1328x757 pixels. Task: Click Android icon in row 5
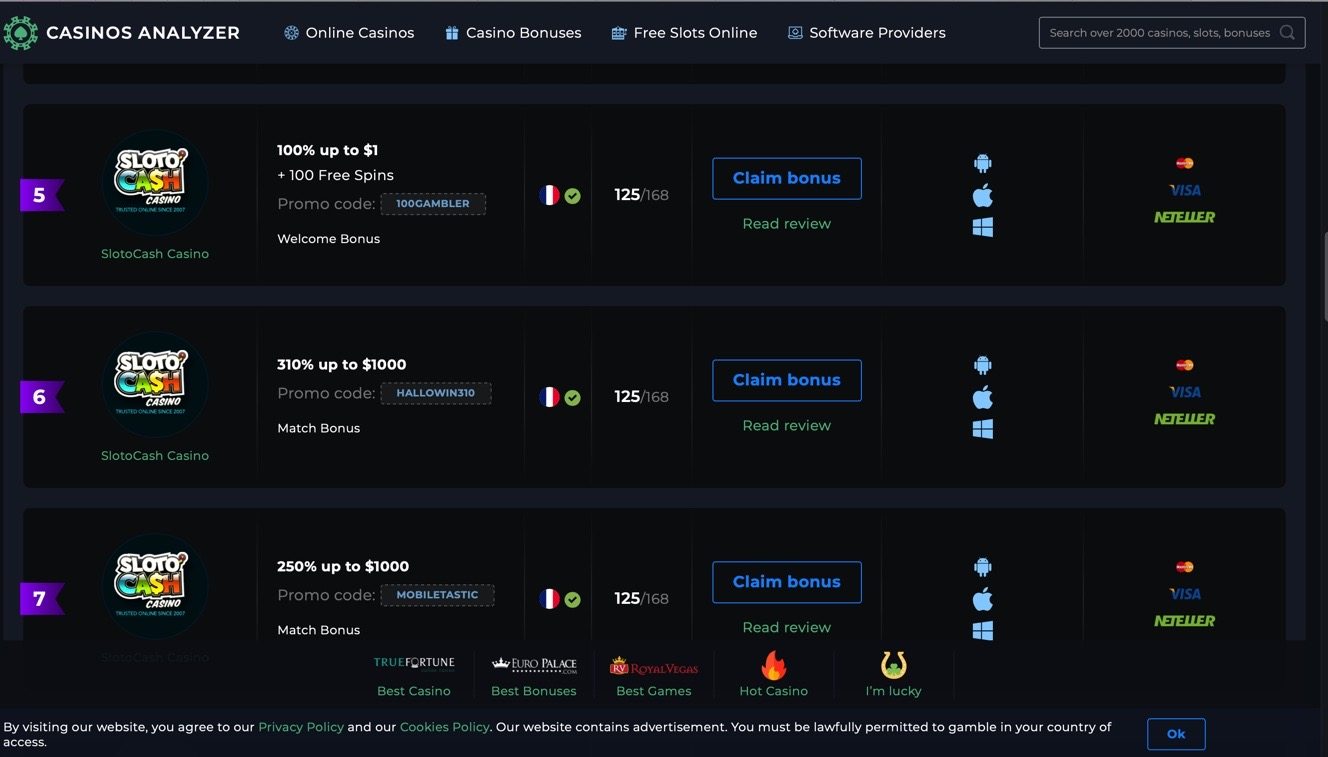pyautogui.click(x=983, y=163)
